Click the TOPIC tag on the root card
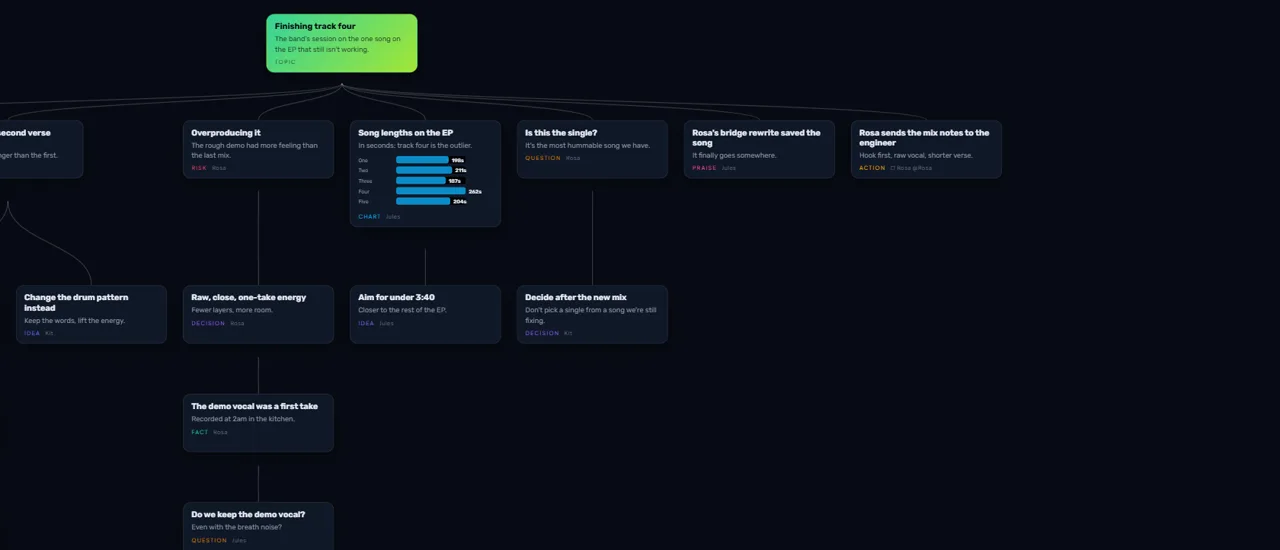The width and height of the screenshot is (1280, 550). tap(285, 62)
